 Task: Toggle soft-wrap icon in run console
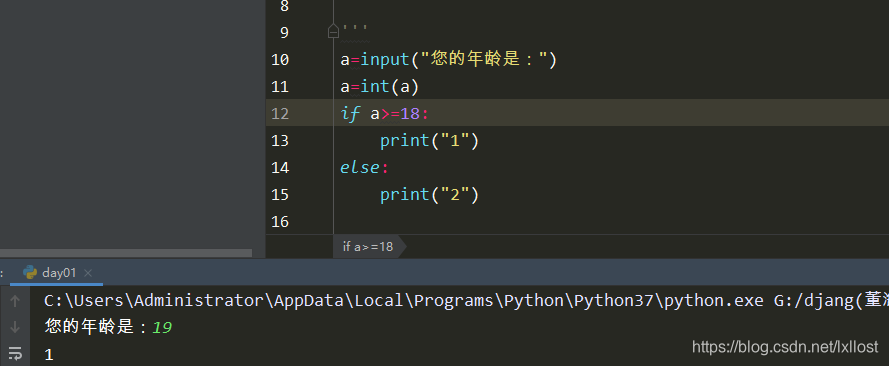coord(15,354)
